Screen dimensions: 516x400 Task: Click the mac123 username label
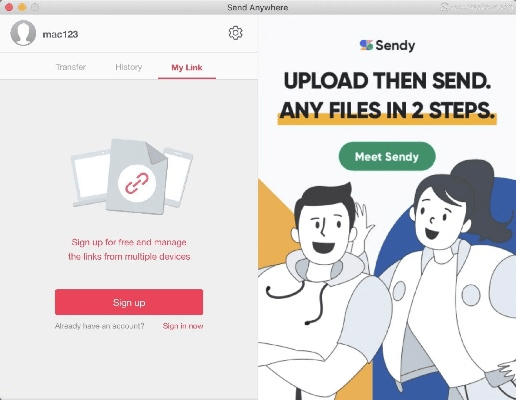point(60,34)
